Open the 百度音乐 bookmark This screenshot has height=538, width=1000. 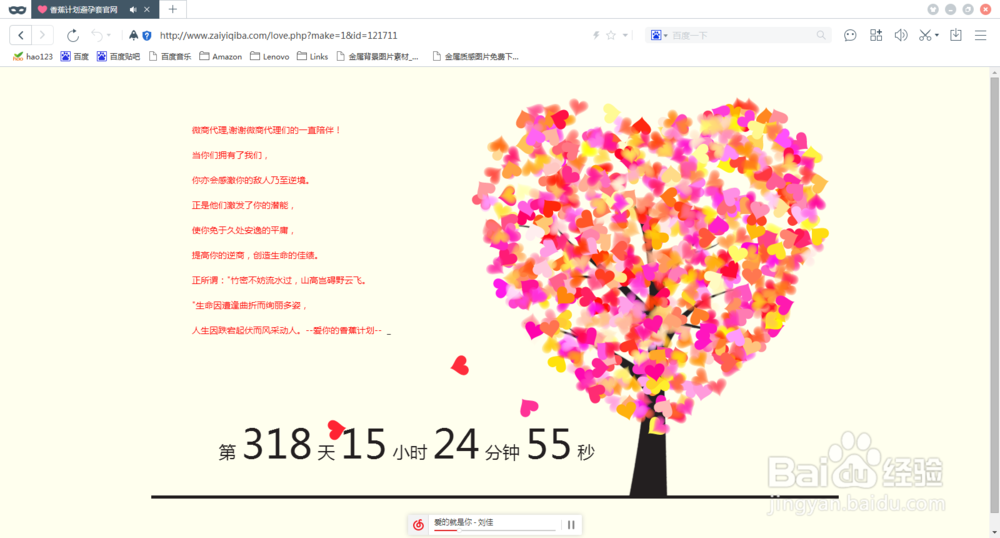coord(170,57)
